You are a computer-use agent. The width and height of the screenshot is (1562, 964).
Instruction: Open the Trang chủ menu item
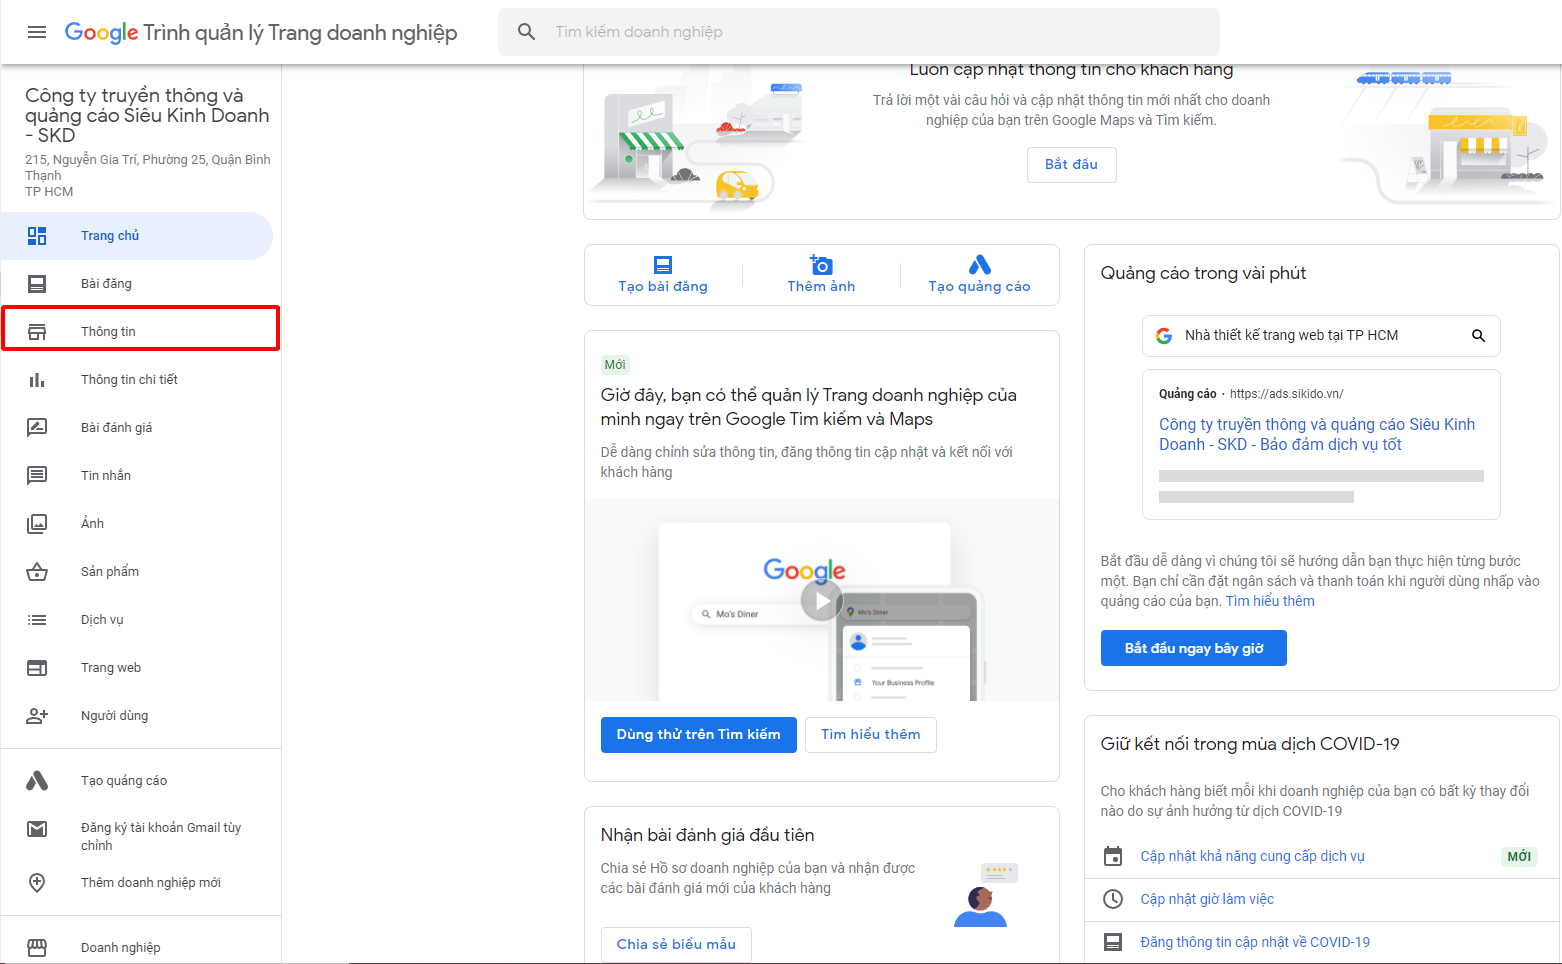137,236
